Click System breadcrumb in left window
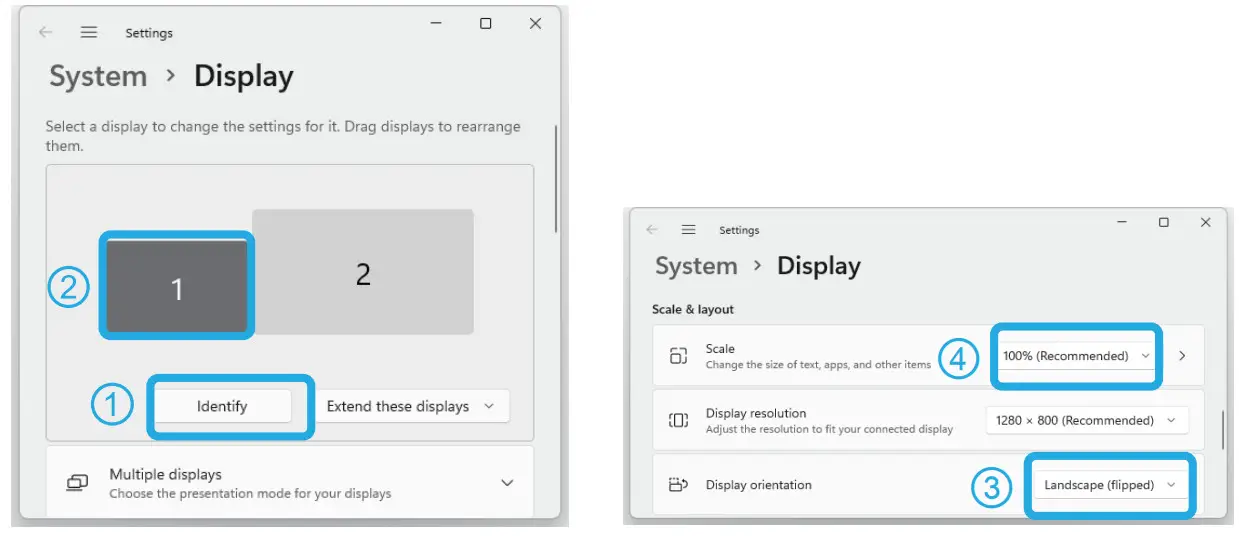Screen dimensions: 1239x536 point(98,76)
